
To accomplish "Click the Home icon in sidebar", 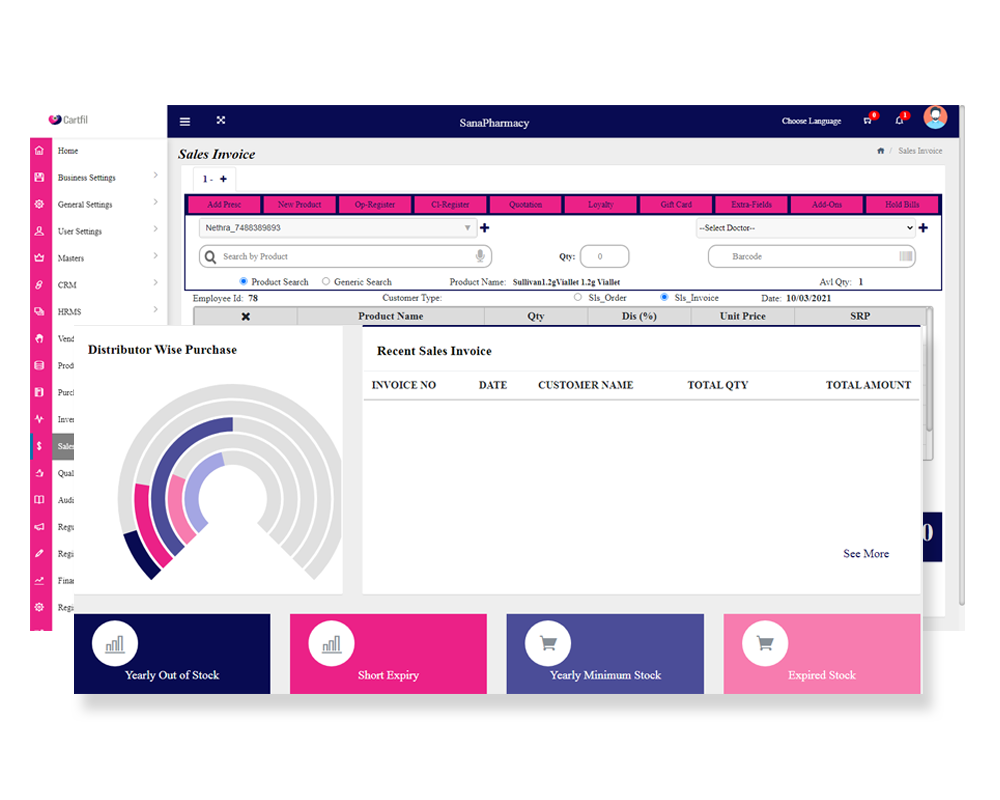I will point(40,151).
